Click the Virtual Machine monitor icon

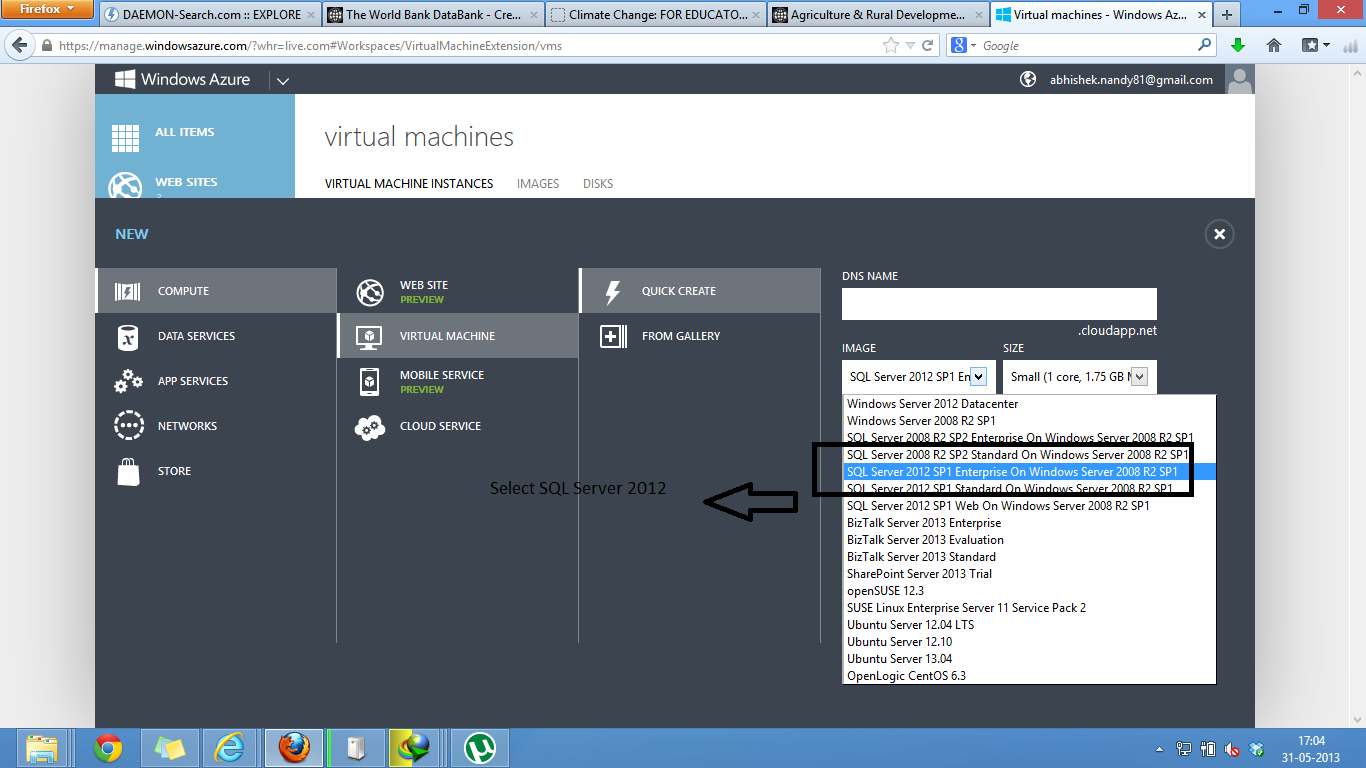pos(370,337)
